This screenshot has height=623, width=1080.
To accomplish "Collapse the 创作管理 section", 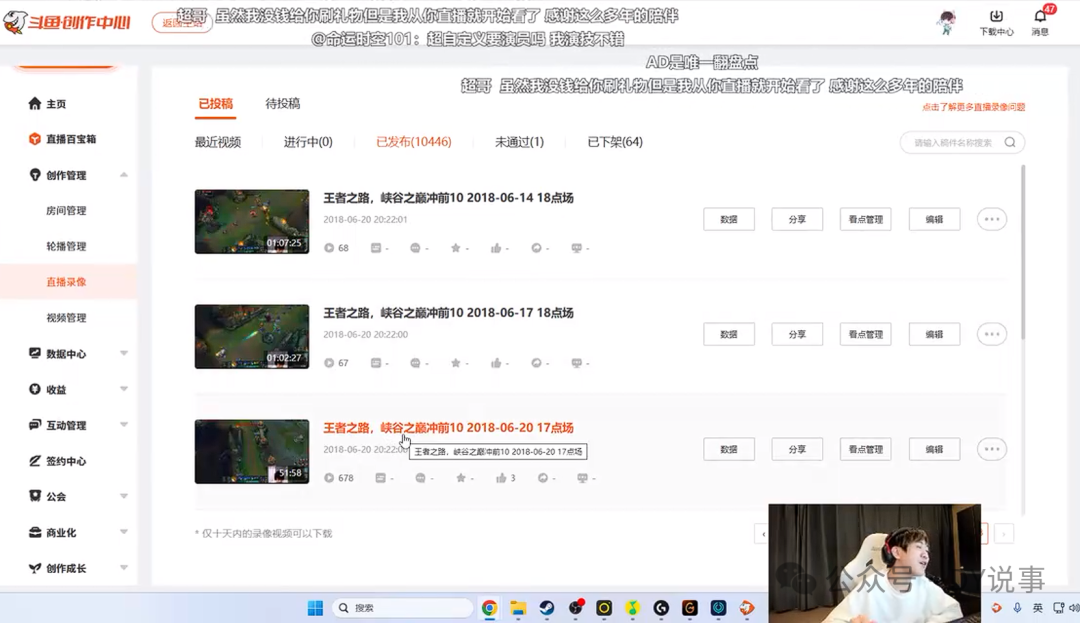I will [x=124, y=175].
